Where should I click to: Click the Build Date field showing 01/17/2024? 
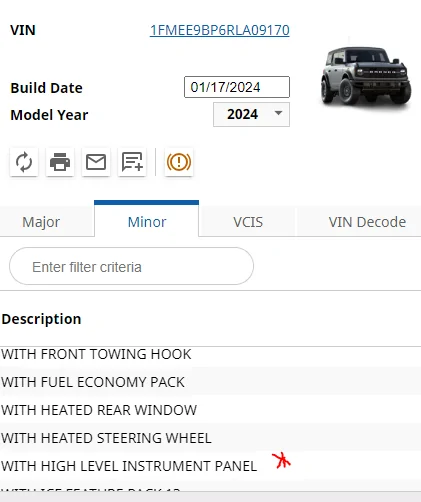click(237, 87)
